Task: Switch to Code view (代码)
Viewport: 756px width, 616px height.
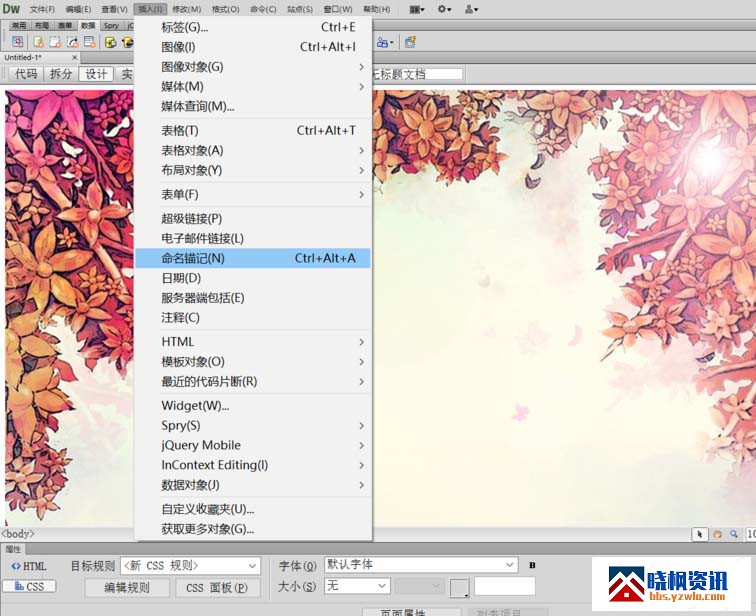Action: [x=26, y=74]
